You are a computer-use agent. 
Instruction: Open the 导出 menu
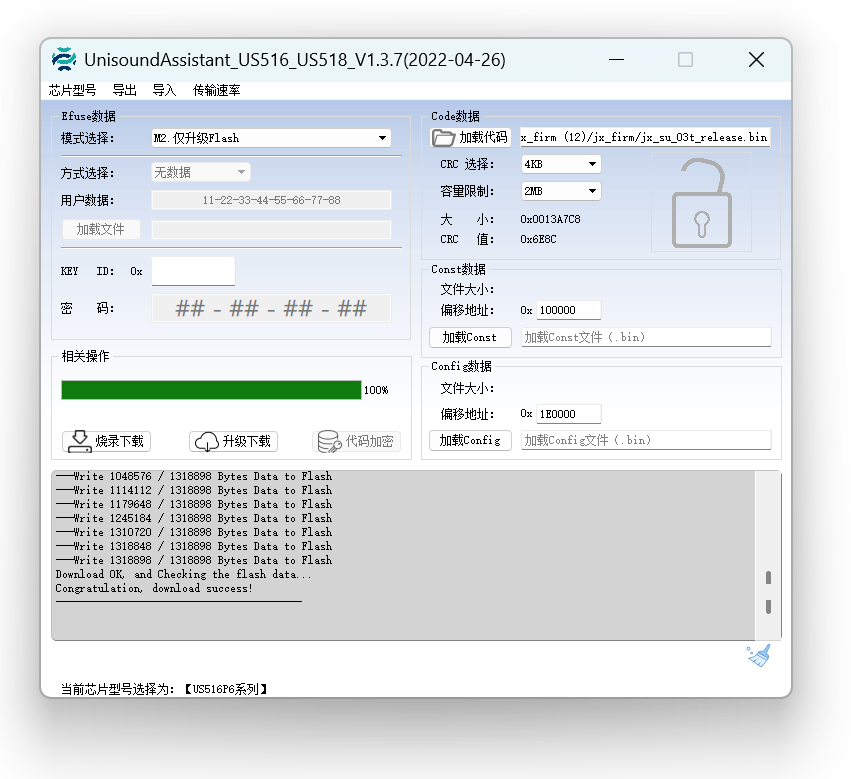point(124,90)
